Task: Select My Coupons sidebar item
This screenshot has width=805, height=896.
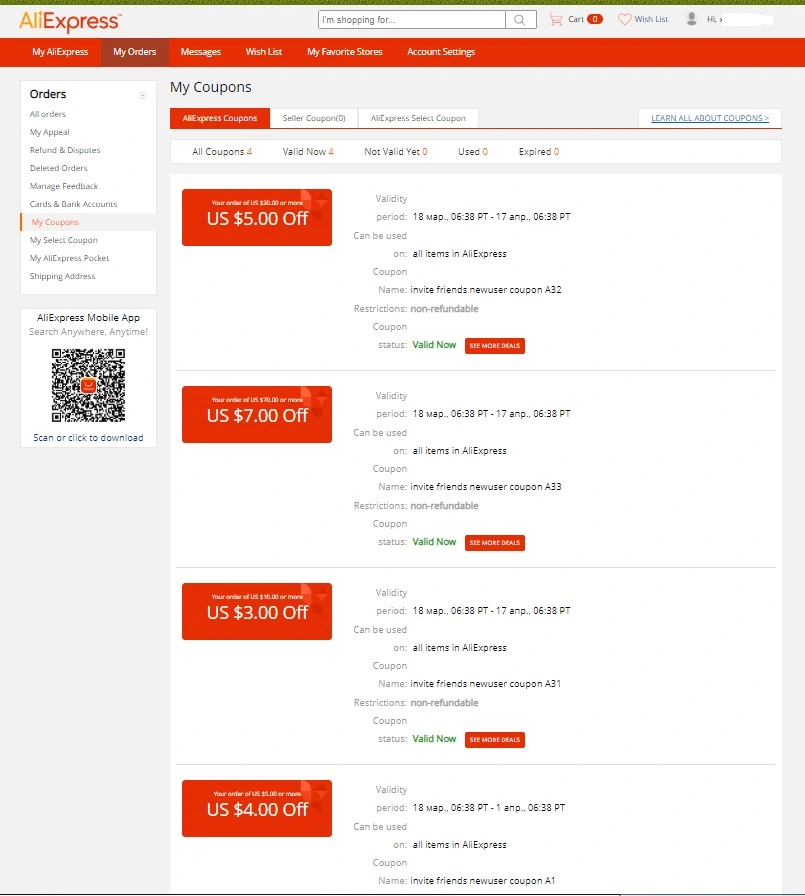Action: (55, 222)
